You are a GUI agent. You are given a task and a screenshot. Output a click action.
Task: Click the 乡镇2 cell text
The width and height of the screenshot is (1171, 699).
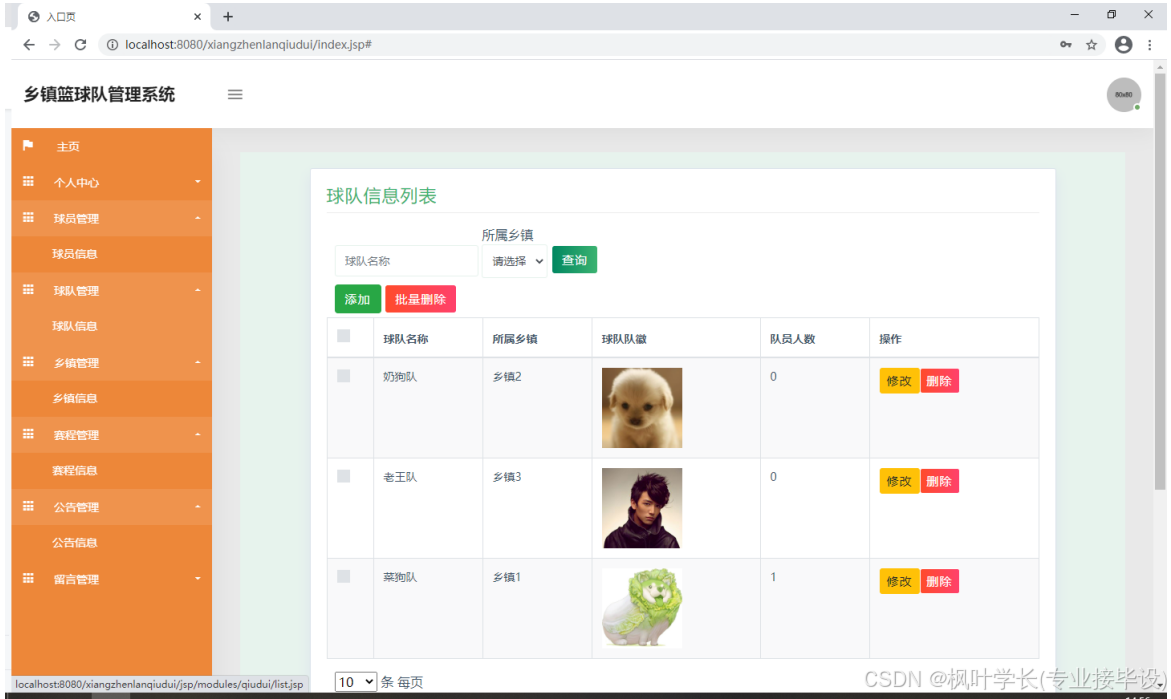pyautogui.click(x=507, y=376)
